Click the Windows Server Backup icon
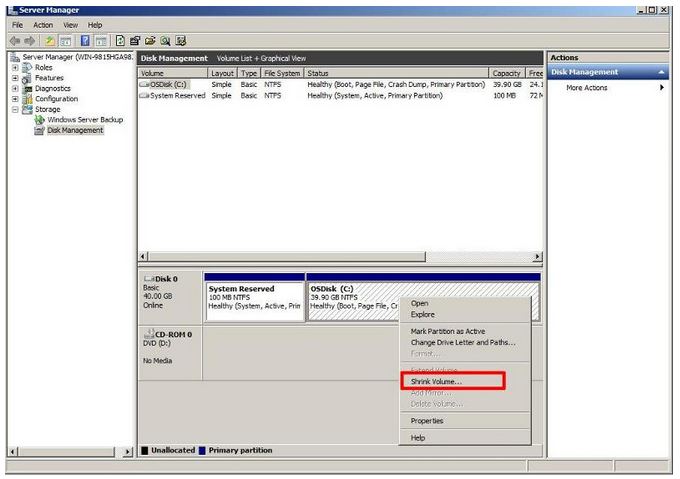The height and width of the screenshot is (479, 680). coord(39,120)
